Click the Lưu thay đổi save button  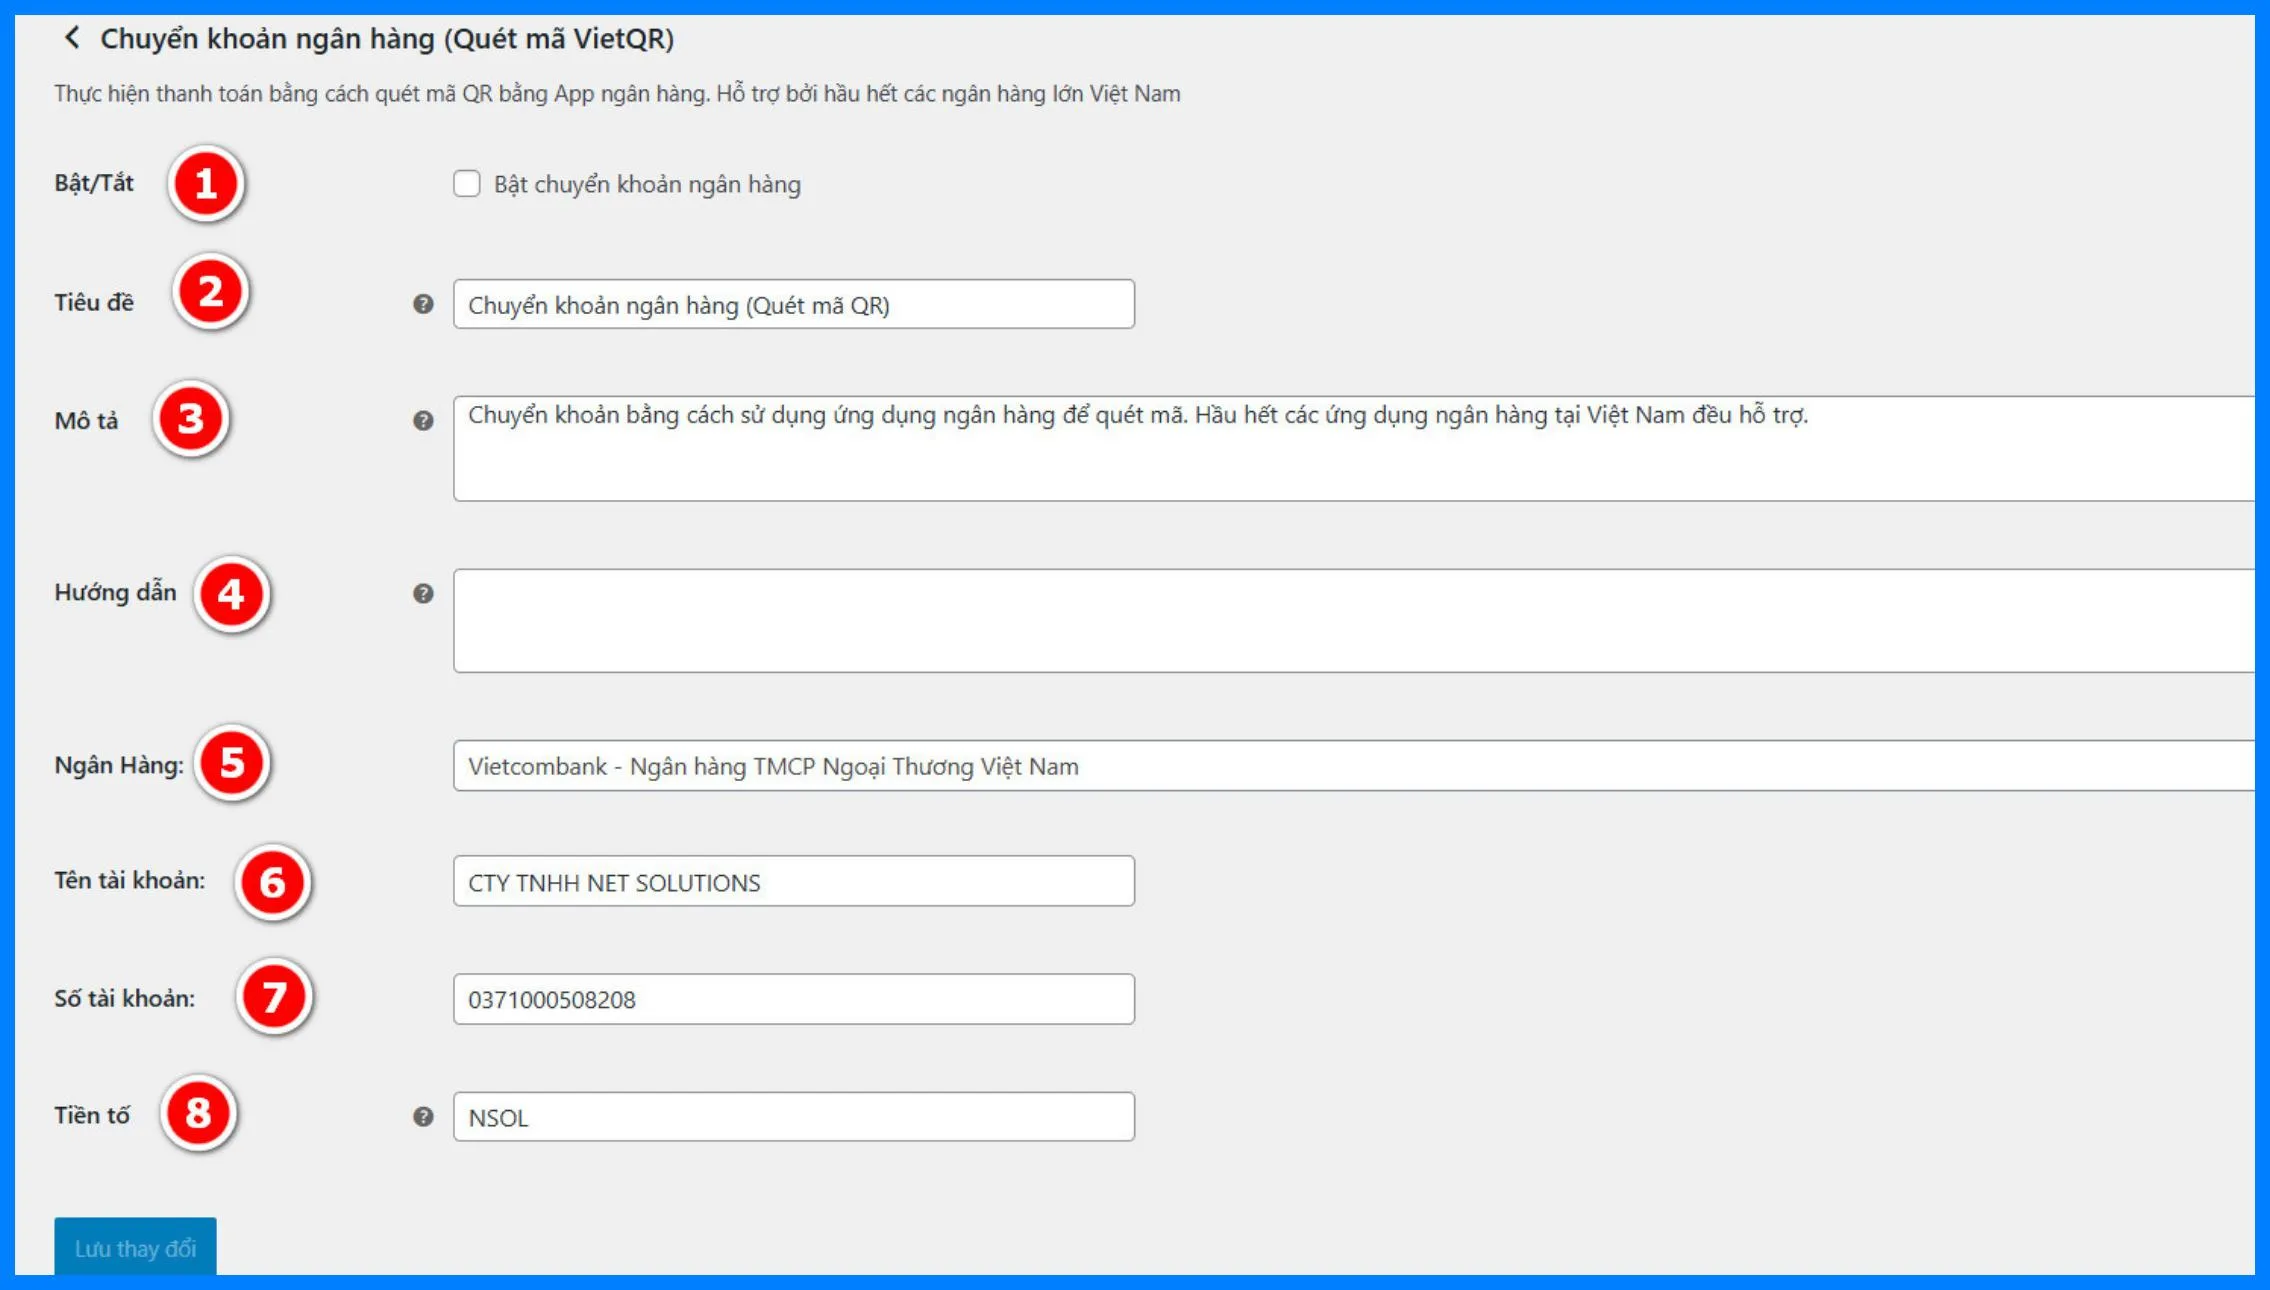(x=135, y=1248)
